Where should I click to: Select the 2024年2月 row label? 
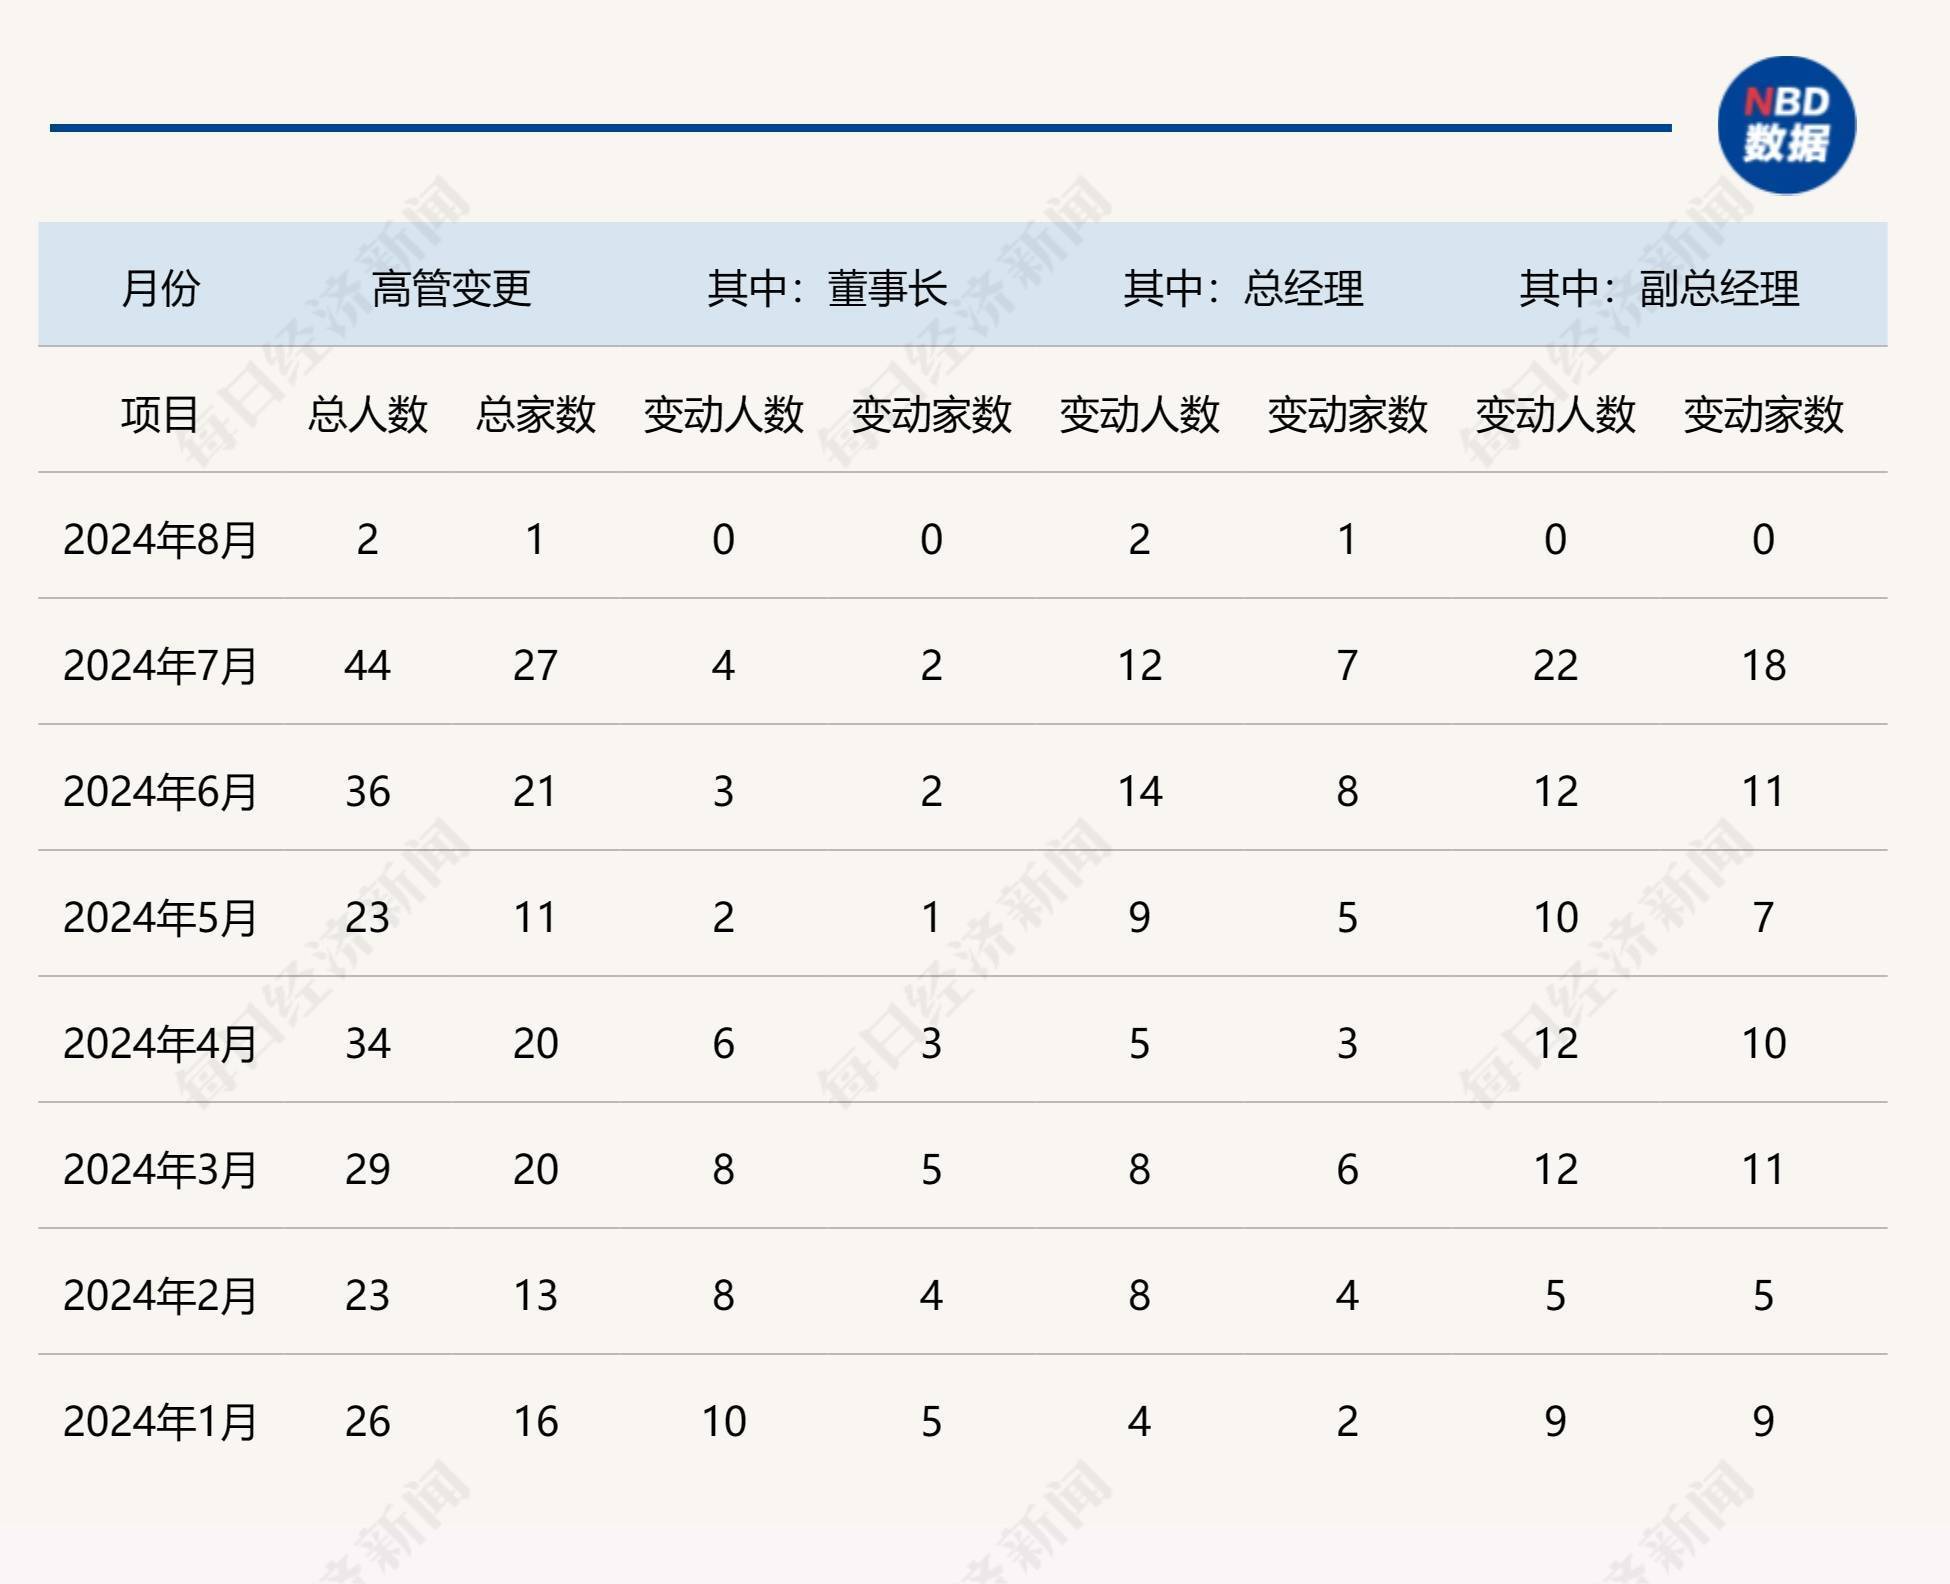160,1296
